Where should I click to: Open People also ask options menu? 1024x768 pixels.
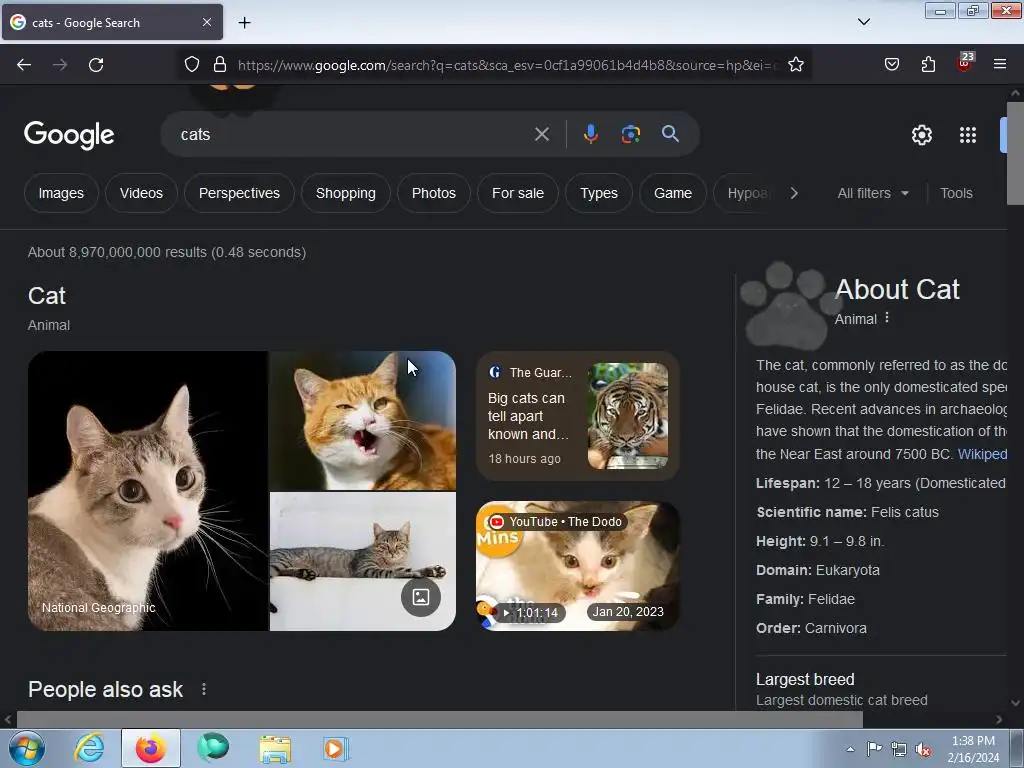(204, 689)
